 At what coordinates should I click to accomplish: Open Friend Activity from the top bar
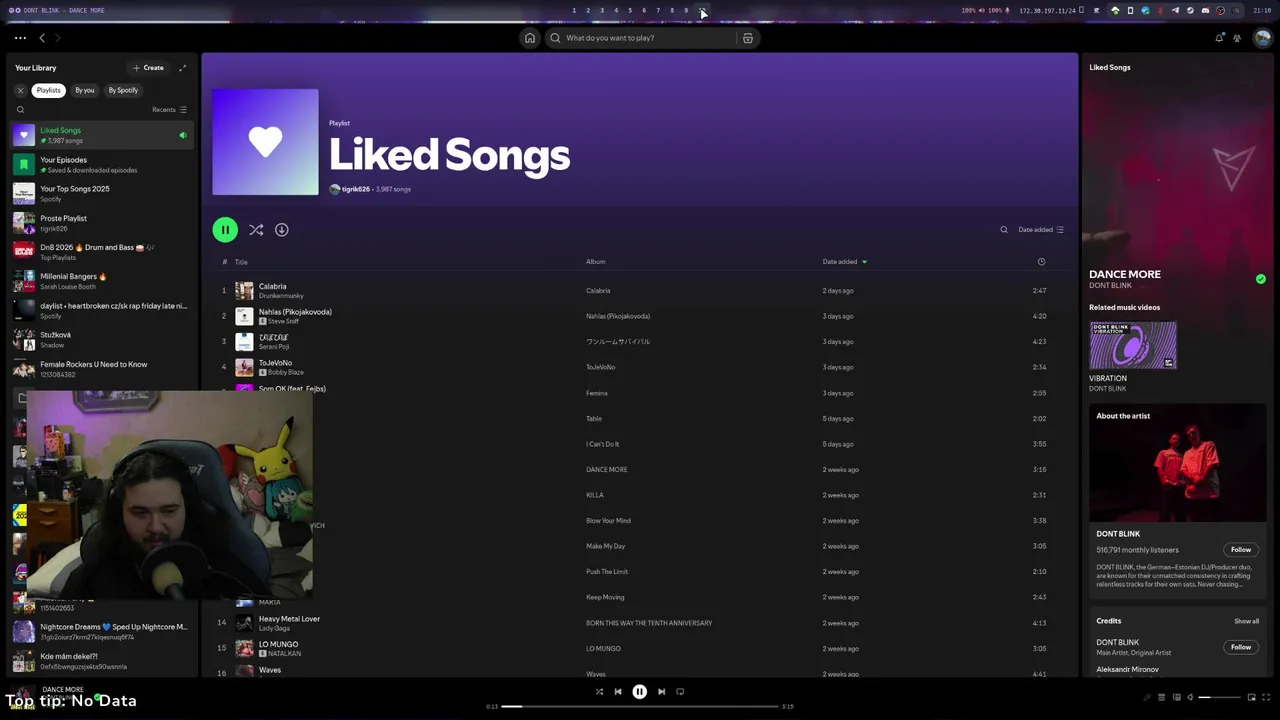pos(1237,38)
